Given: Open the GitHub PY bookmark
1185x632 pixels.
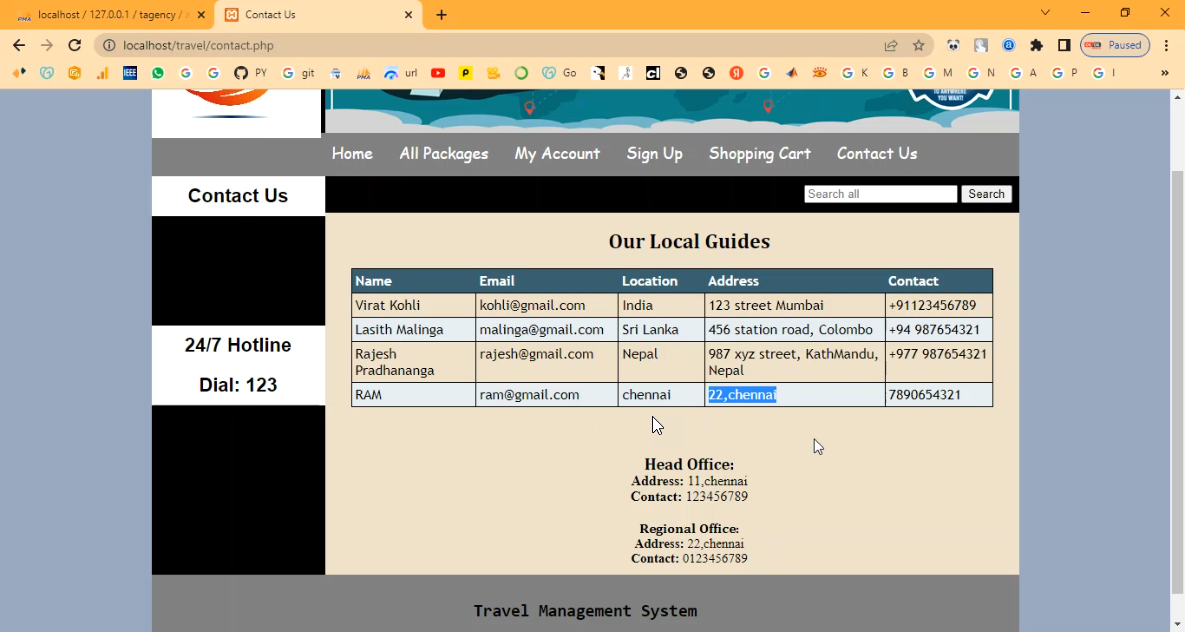Looking at the screenshot, I should click(x=250, y=73).
